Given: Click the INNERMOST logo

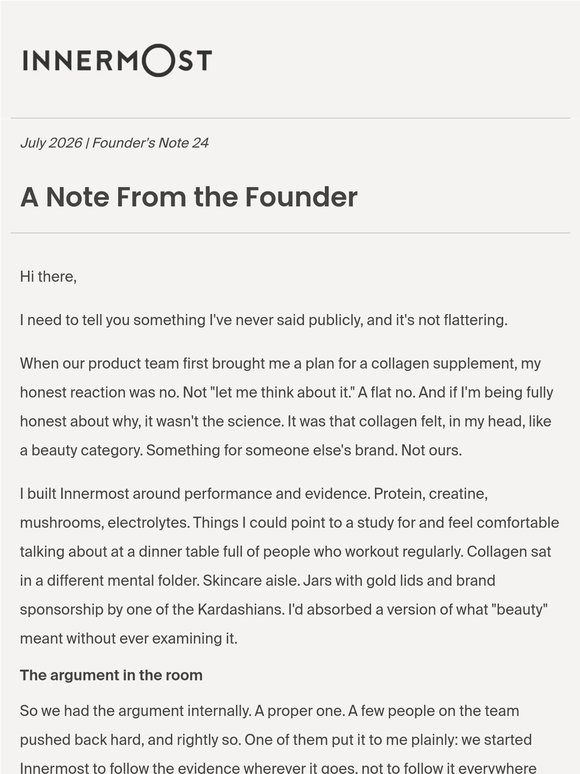Looking at the screenshot, I should tap(117, 60).
